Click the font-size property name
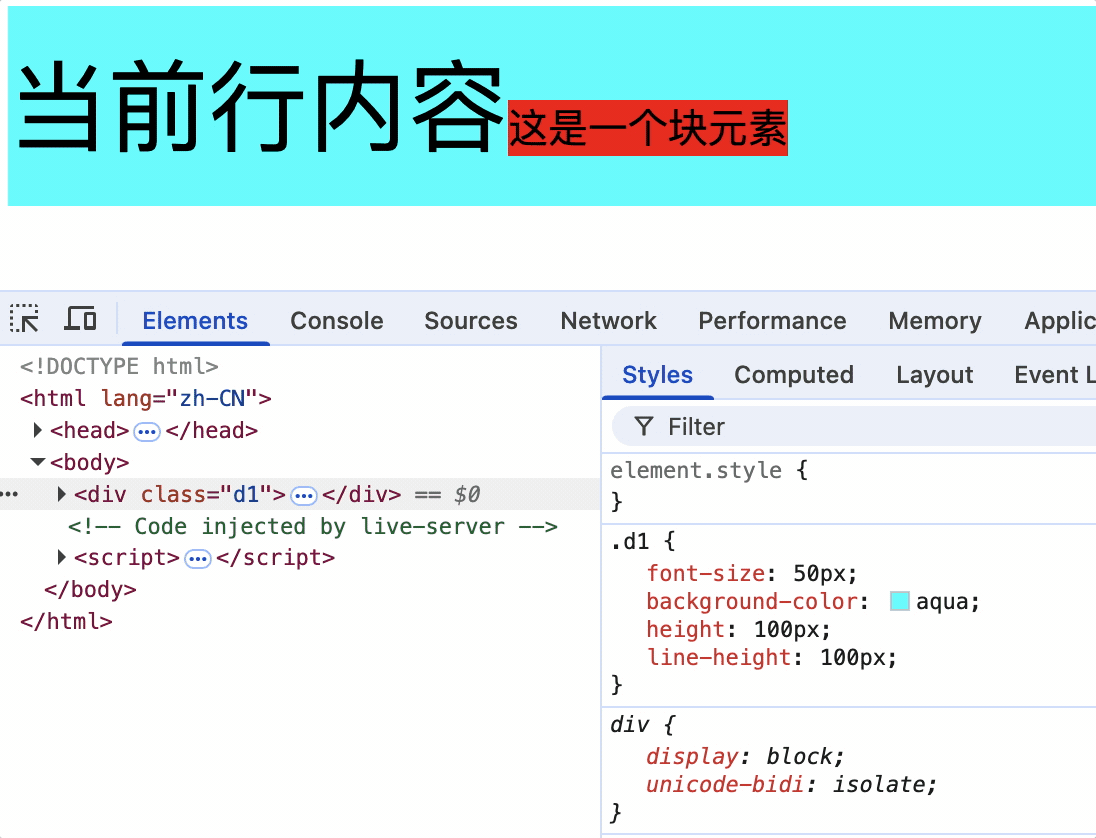The height and width of the screenshot is (838, 1096). 705,574
